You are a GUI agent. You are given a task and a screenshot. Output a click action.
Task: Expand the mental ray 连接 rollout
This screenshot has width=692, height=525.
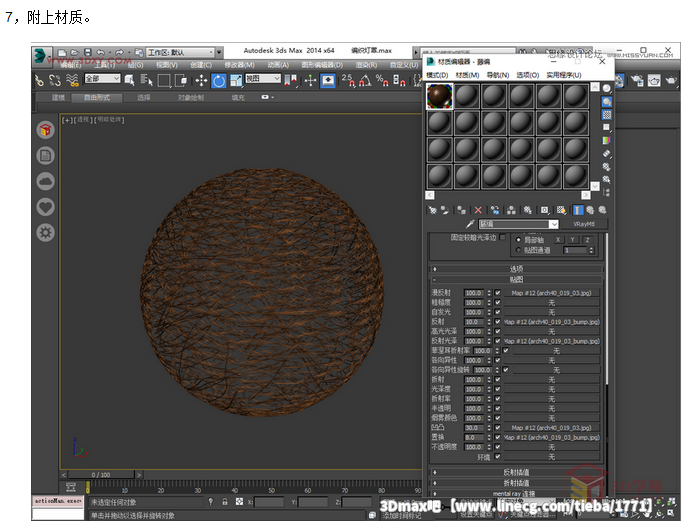point(516,494)
